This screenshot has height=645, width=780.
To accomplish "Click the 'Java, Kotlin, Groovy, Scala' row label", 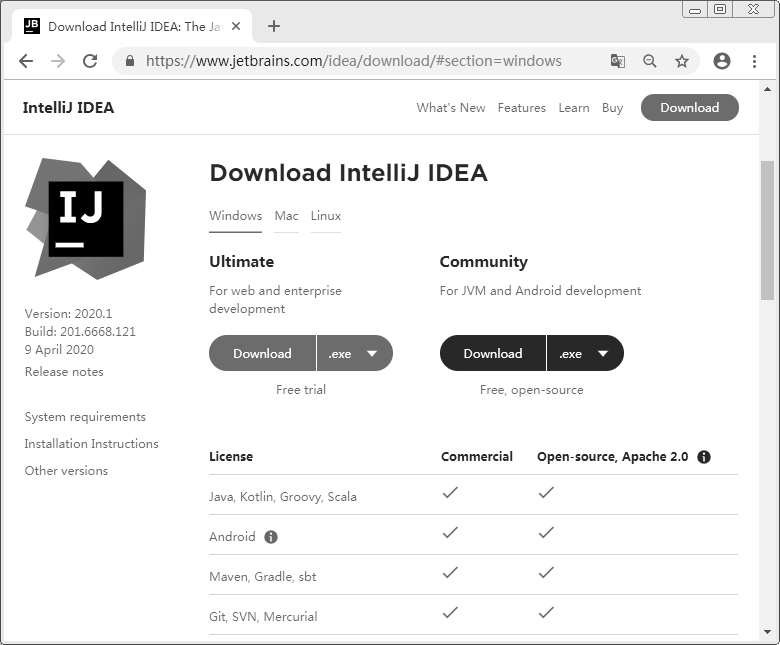I will 283,496.
